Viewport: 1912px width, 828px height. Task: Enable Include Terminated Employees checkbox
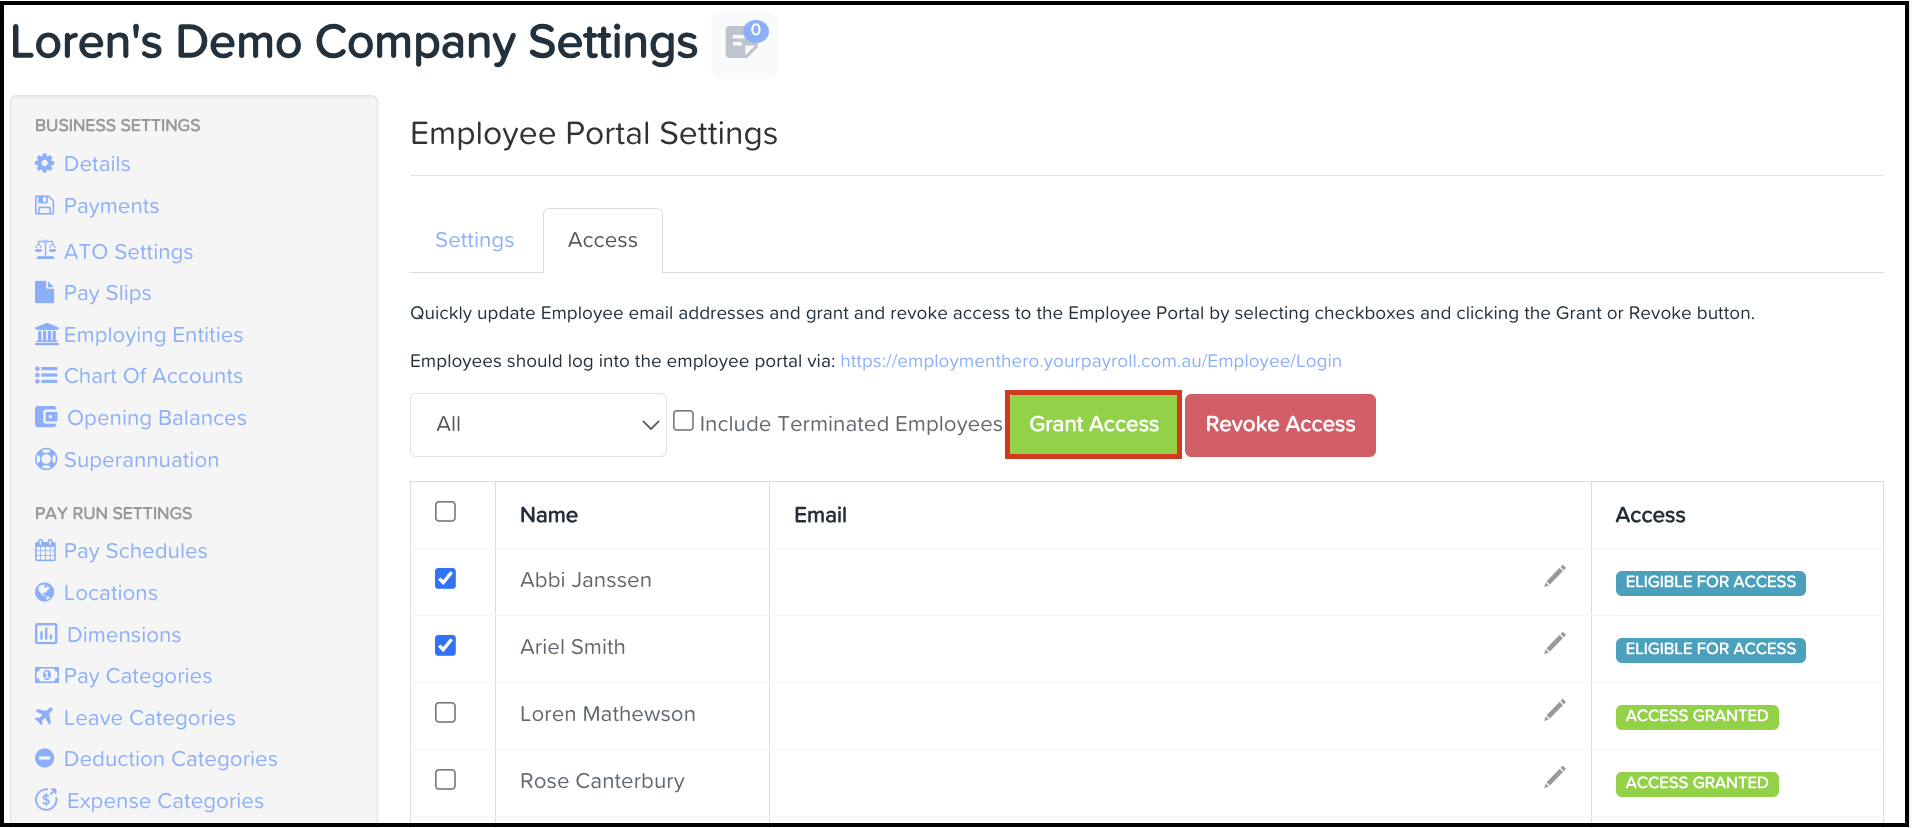[x=684, y=421]
